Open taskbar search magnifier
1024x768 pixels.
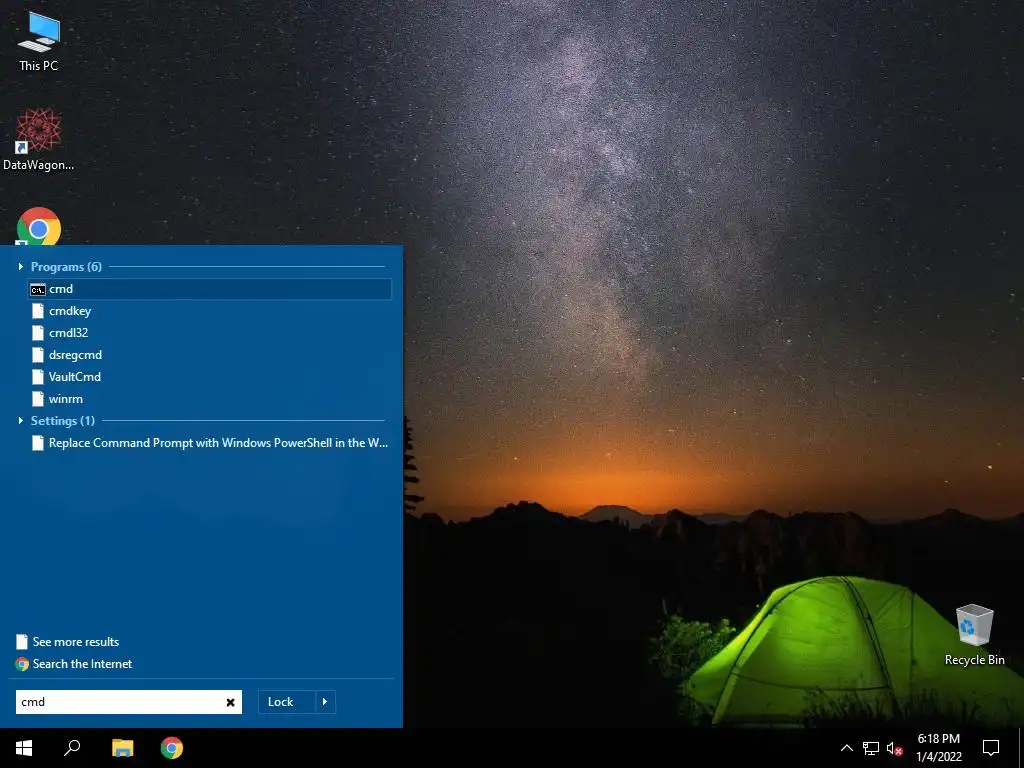(x=72, y=748)
